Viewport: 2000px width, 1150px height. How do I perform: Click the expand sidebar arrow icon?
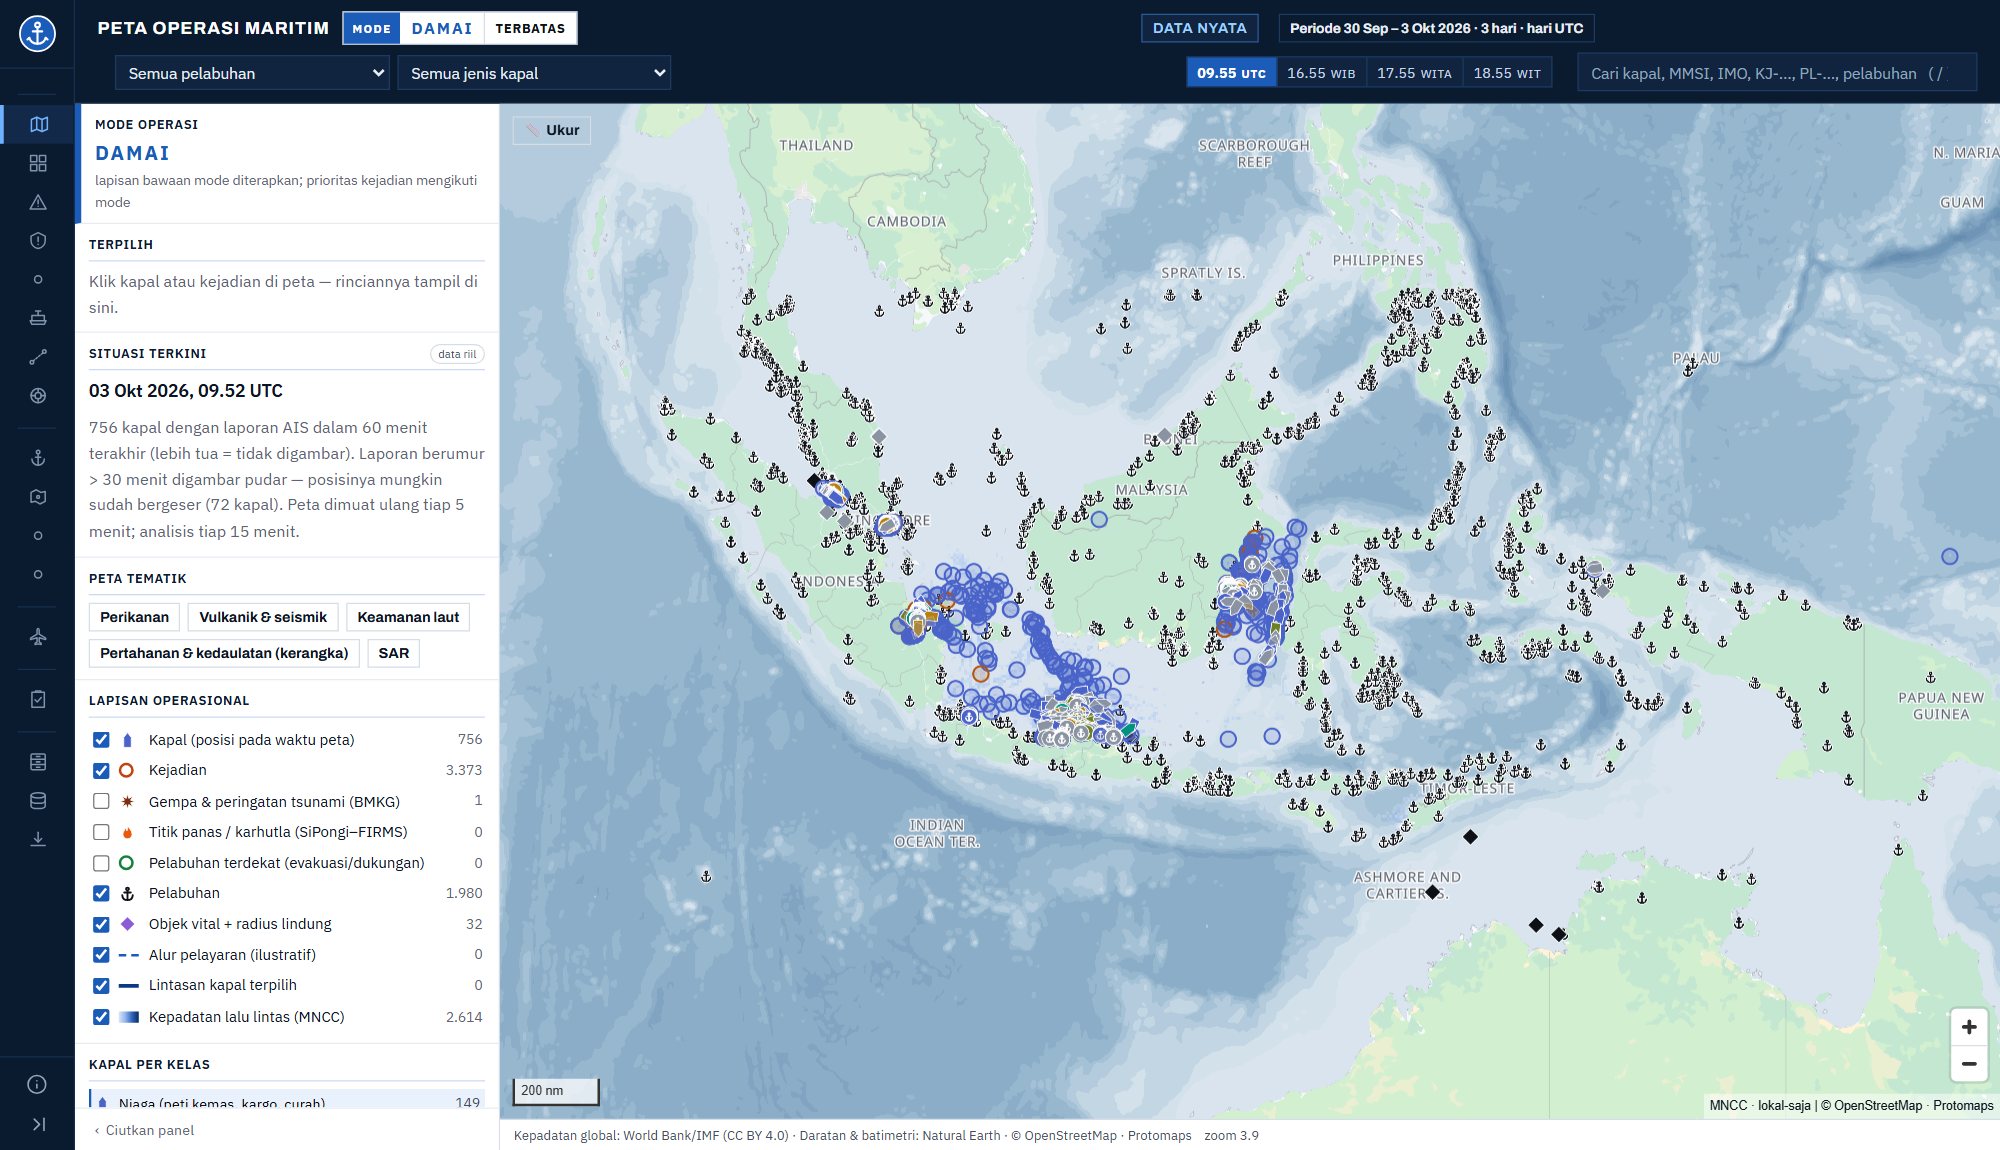38,1124
